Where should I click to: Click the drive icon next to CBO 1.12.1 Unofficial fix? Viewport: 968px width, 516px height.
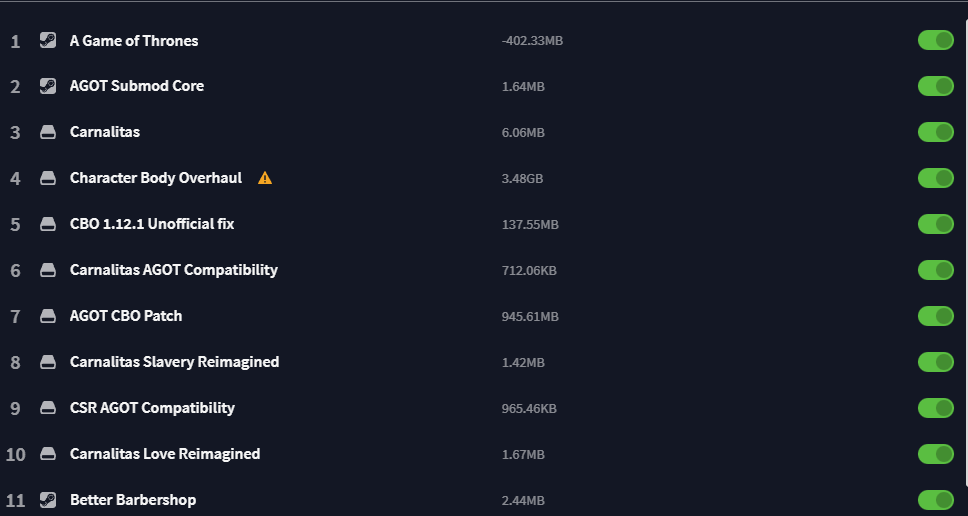coord(47,224)
